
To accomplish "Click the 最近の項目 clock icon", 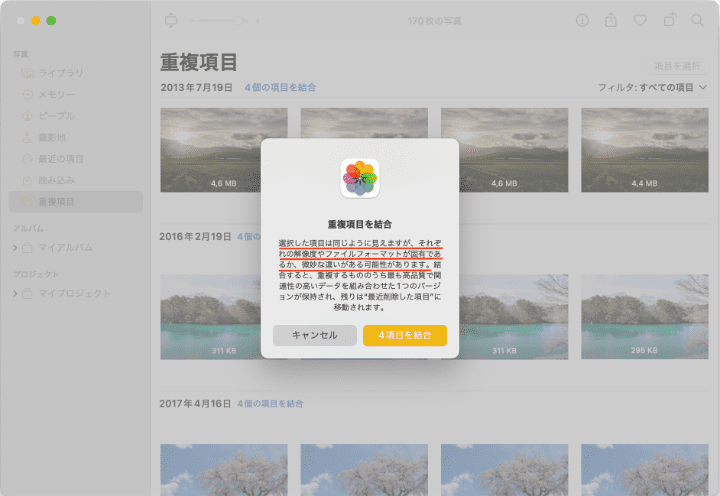I will pyautogui.click(x=28, y=159).
